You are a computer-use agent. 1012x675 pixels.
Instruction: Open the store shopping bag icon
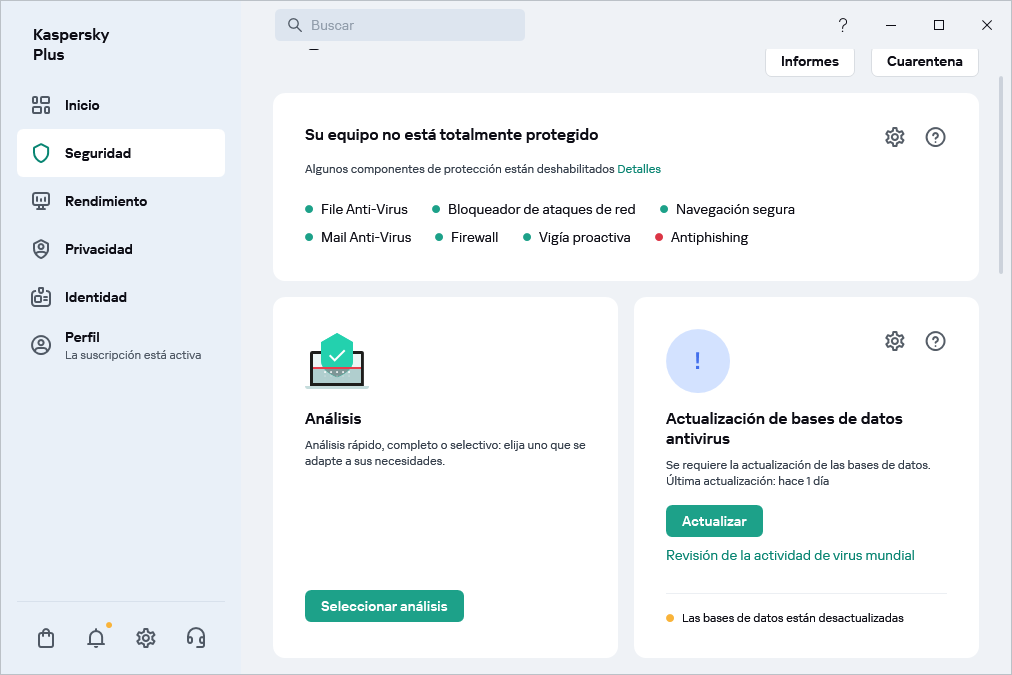point(46,638)
